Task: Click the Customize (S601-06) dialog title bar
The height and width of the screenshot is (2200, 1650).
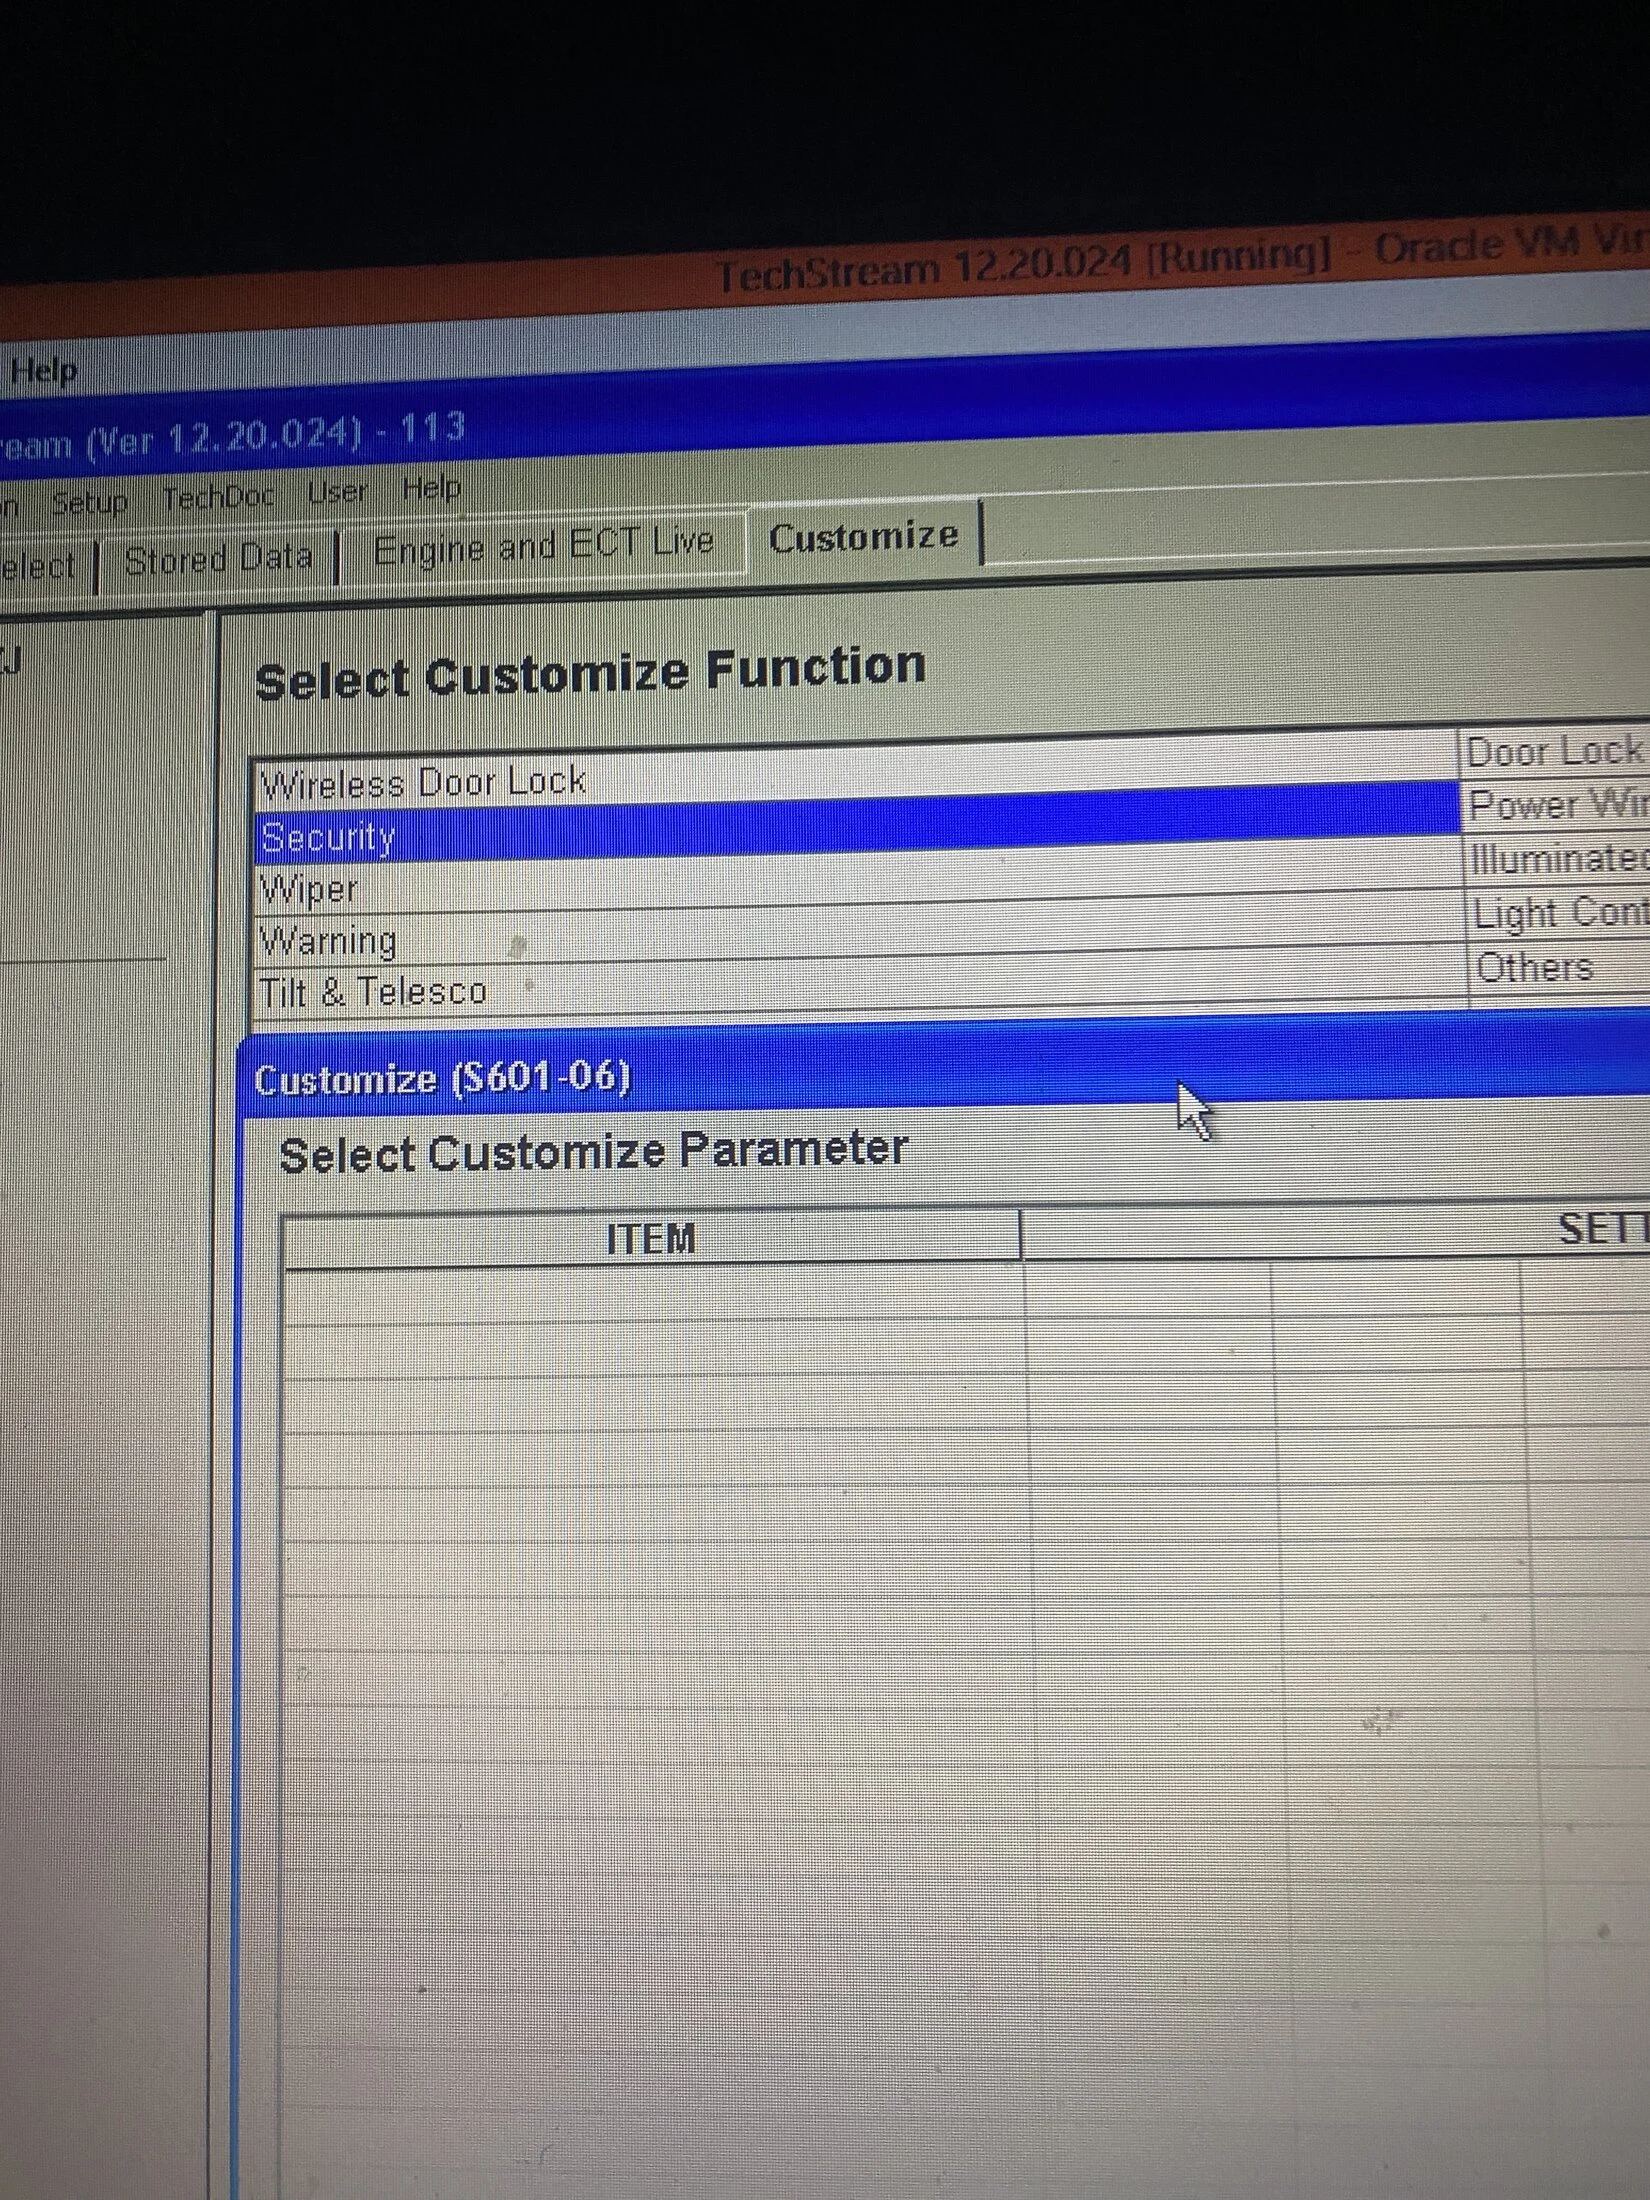Action: (x=800, y=1075)
